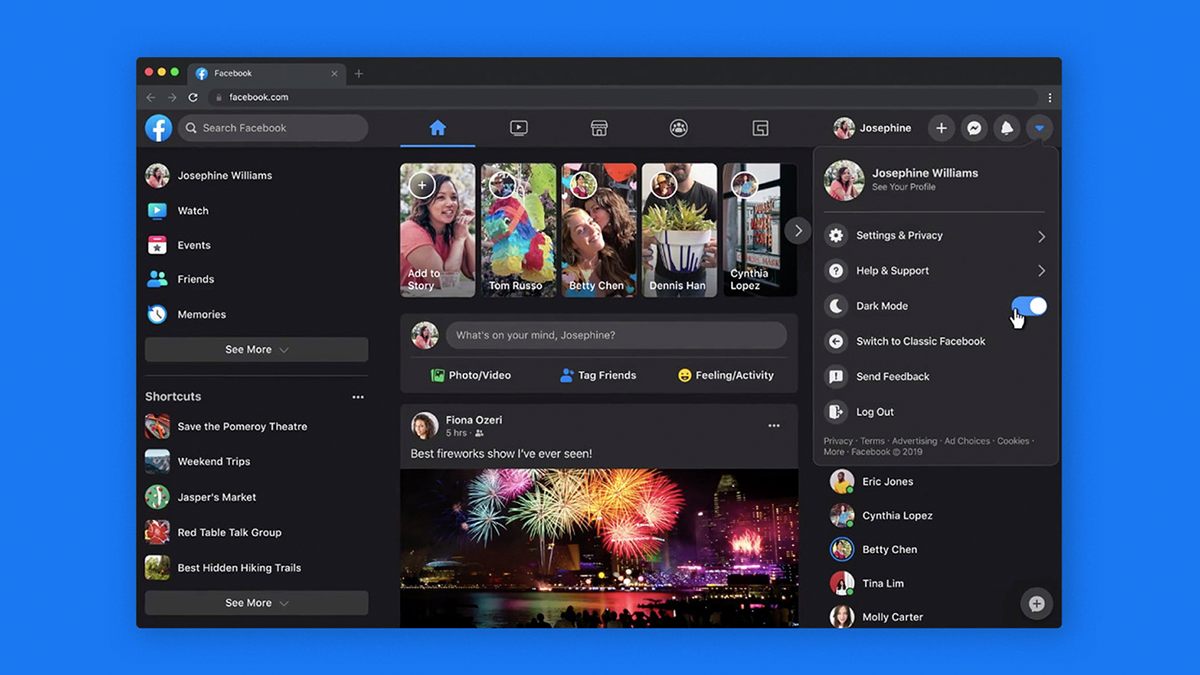
Task: Click the browser back arrow
Action: point(151,98)
